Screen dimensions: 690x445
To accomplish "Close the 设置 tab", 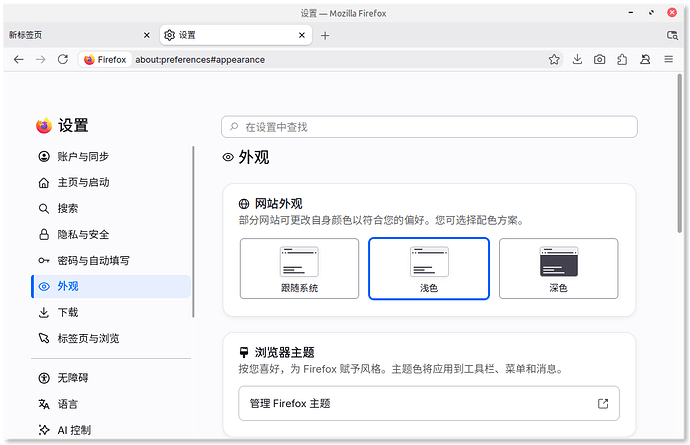I will [302, 35].
